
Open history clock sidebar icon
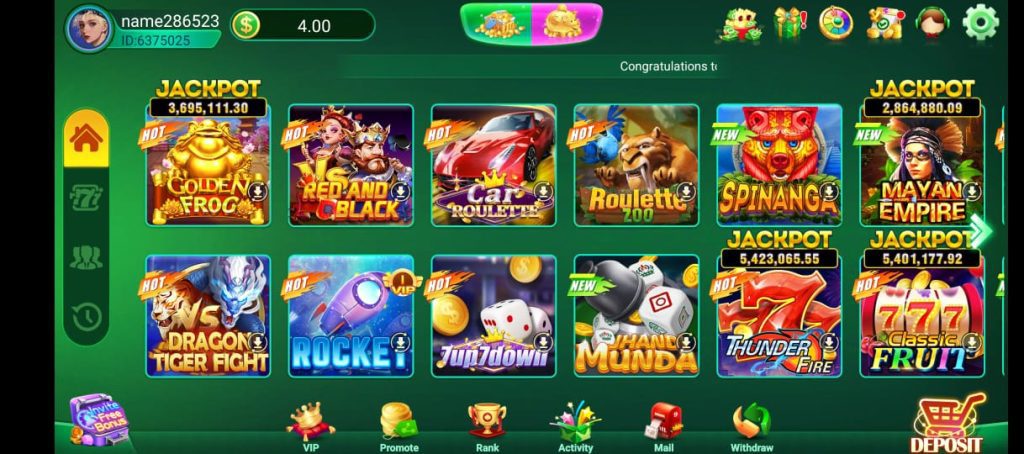(86, 317)
